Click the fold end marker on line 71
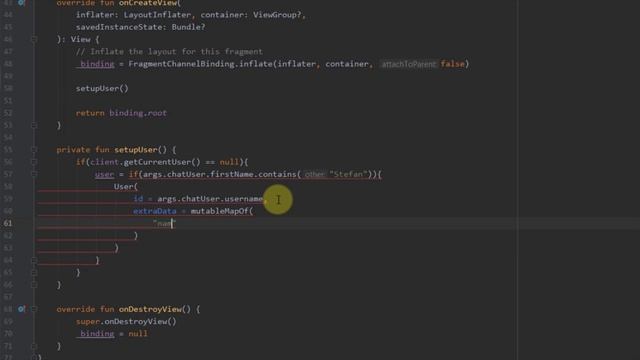The width and height of the screenshot is (640, 360). (34, 346)
